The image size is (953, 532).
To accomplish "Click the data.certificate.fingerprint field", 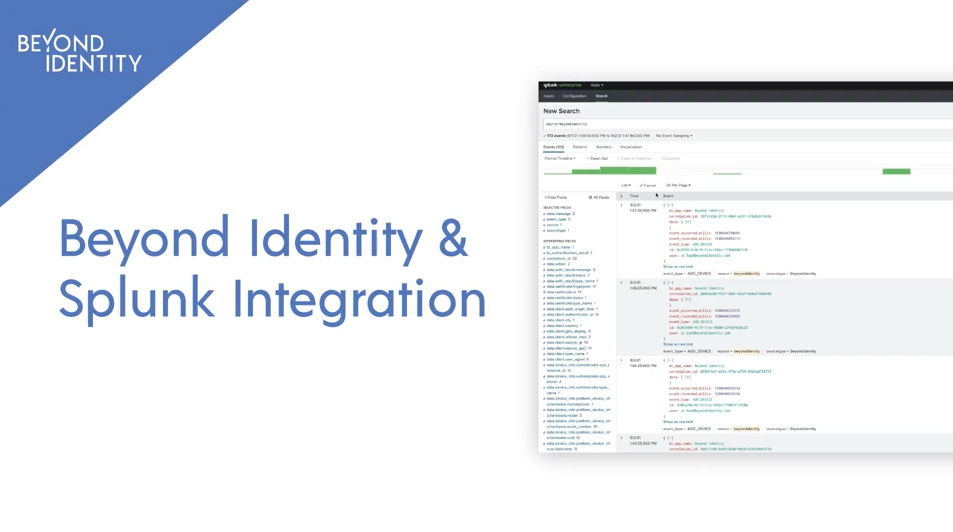I will coord(569,286).
